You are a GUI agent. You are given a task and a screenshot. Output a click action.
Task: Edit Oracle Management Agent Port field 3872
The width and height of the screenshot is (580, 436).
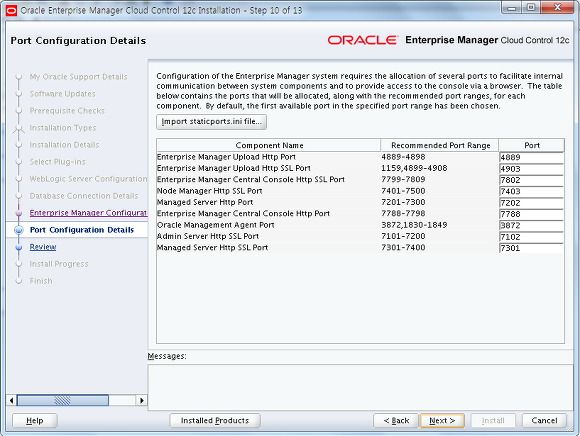tap(531, 225)
